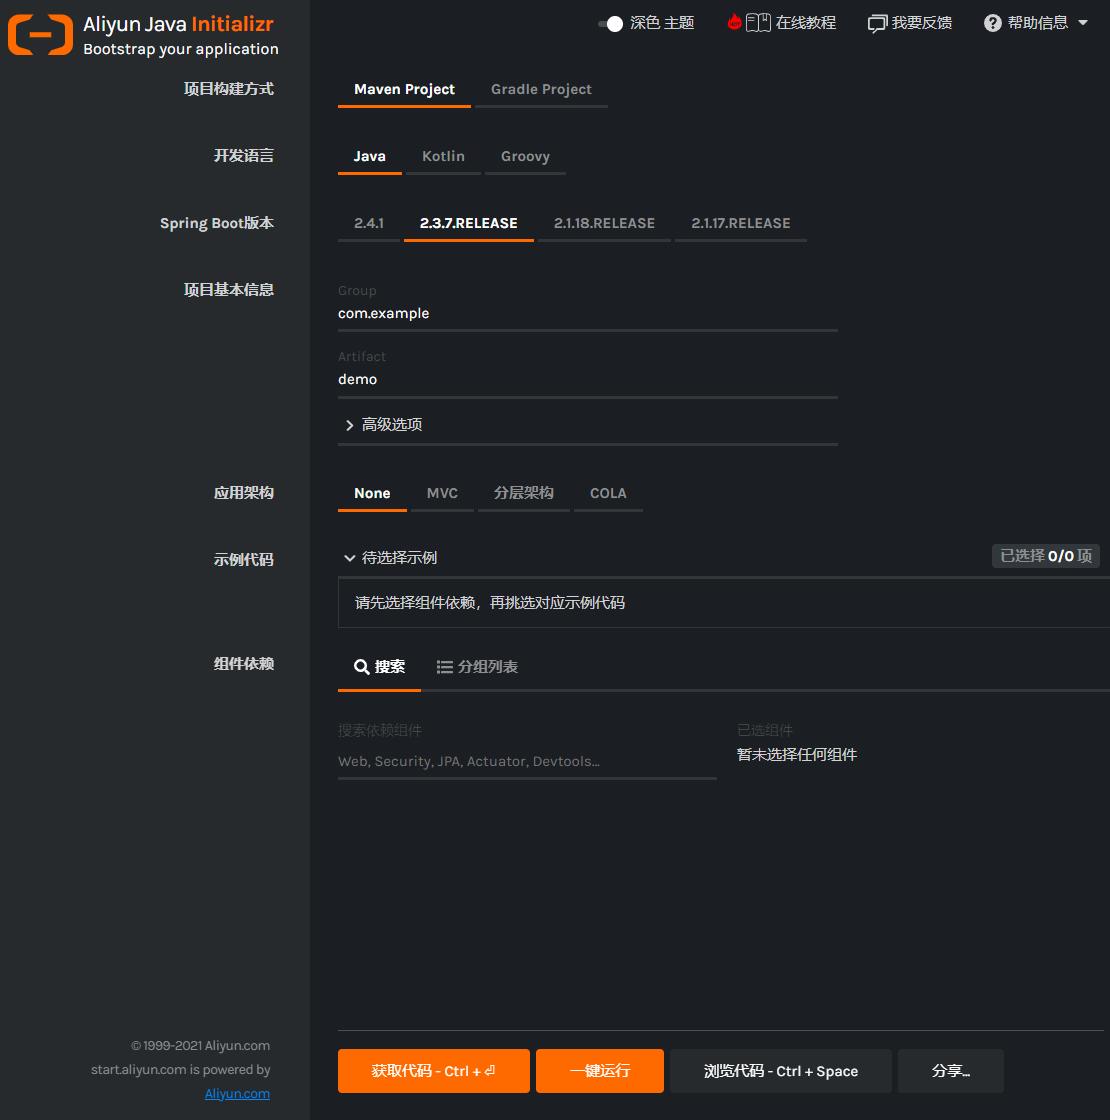Viewport: 1110px width, 1120px height.
Task: Select MVC application architecture
Action: pyautogui.click(x=442, y=494)
